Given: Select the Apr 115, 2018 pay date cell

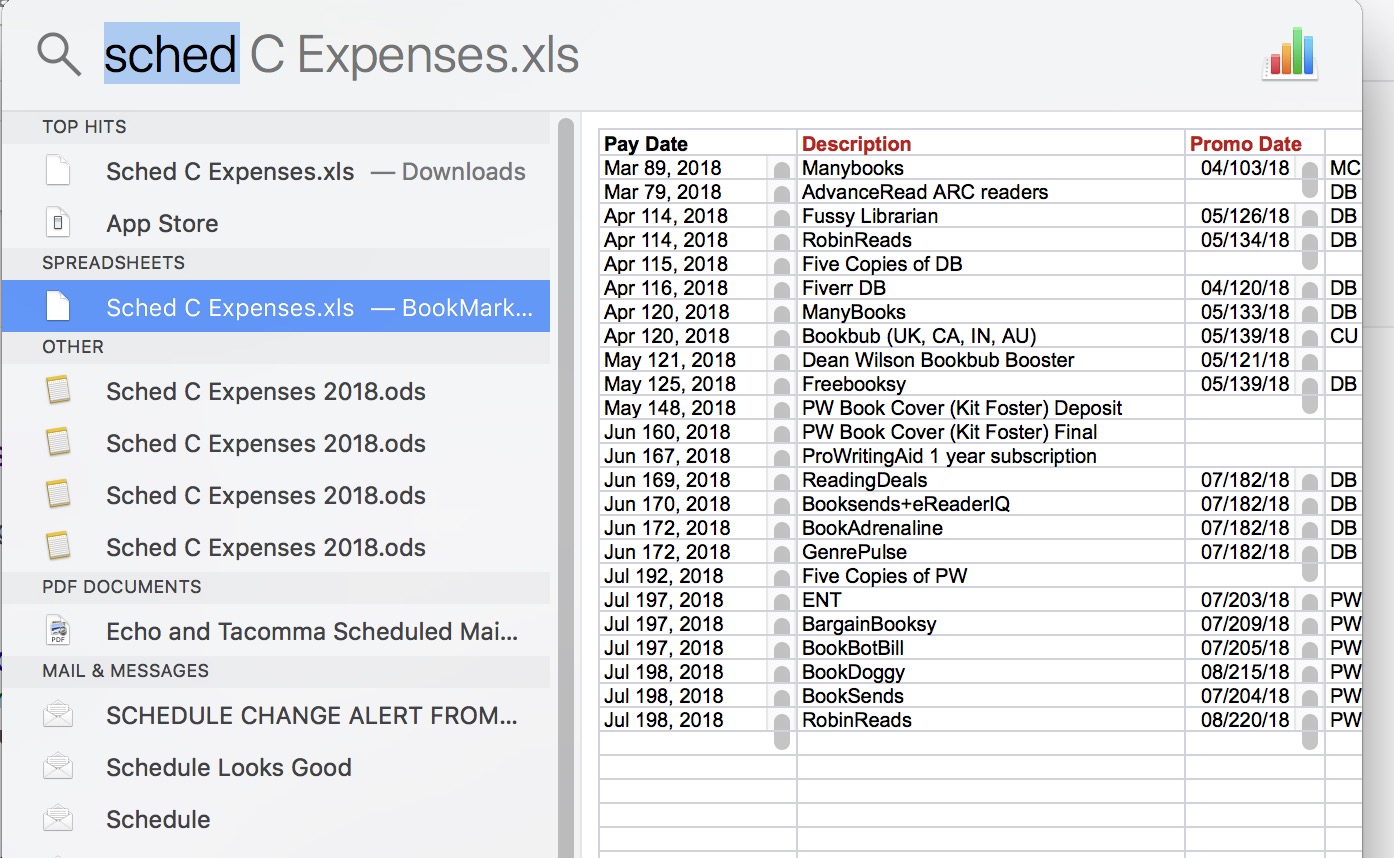Looking at the screenshot, I should pyautogui.click(x=698, y=264).
